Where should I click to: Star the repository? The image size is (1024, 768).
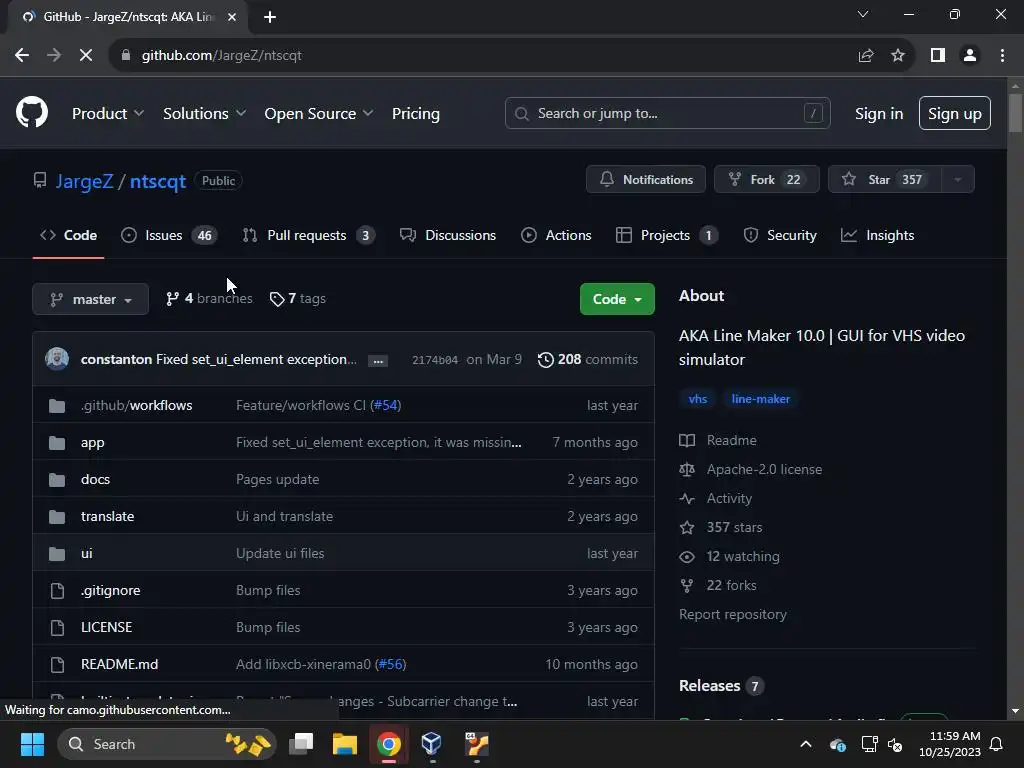pyautogui.click(x=885, y=180)
